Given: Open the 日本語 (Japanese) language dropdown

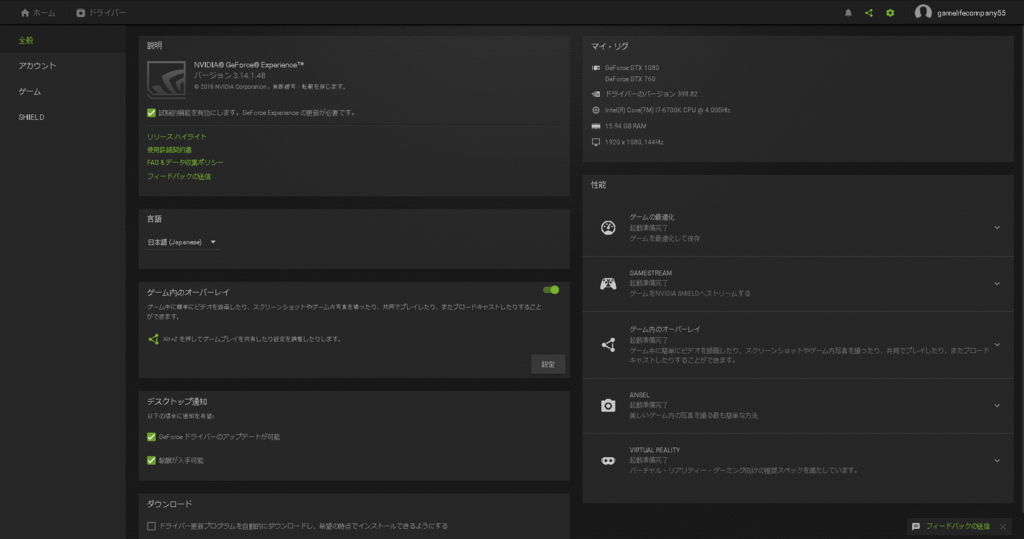Looking at the screenshot, I should click(182, 242).
